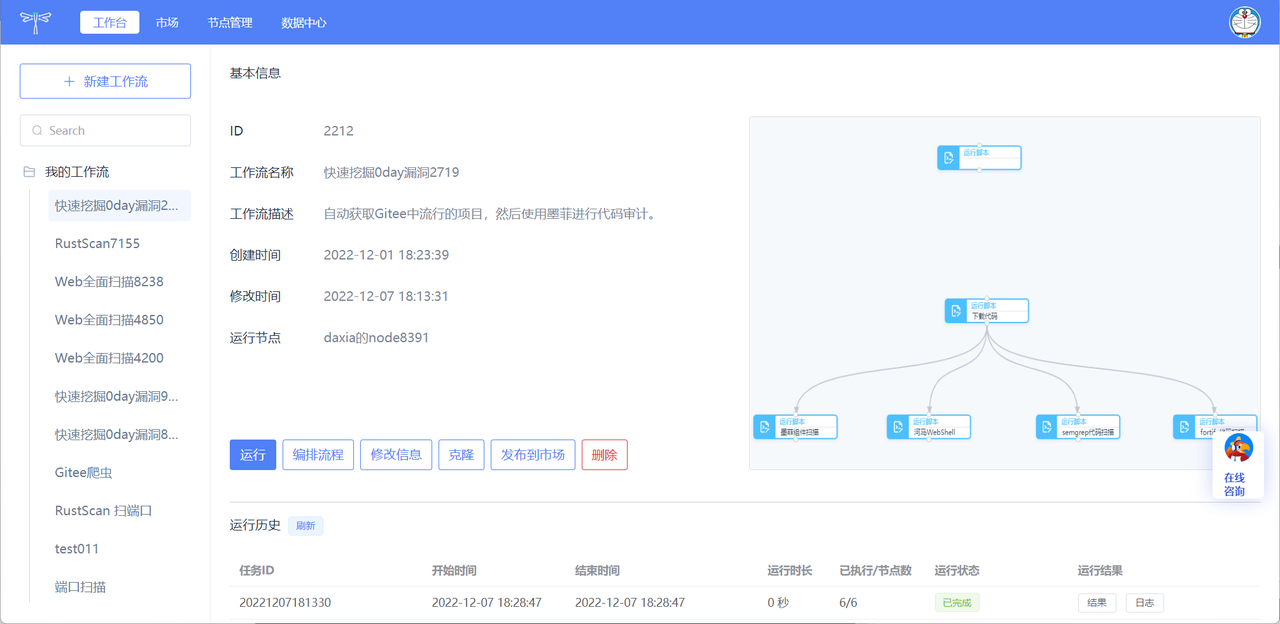The image size is (1280, 624).
Task: Click the dragonfly logo in header
Action: 35,22
